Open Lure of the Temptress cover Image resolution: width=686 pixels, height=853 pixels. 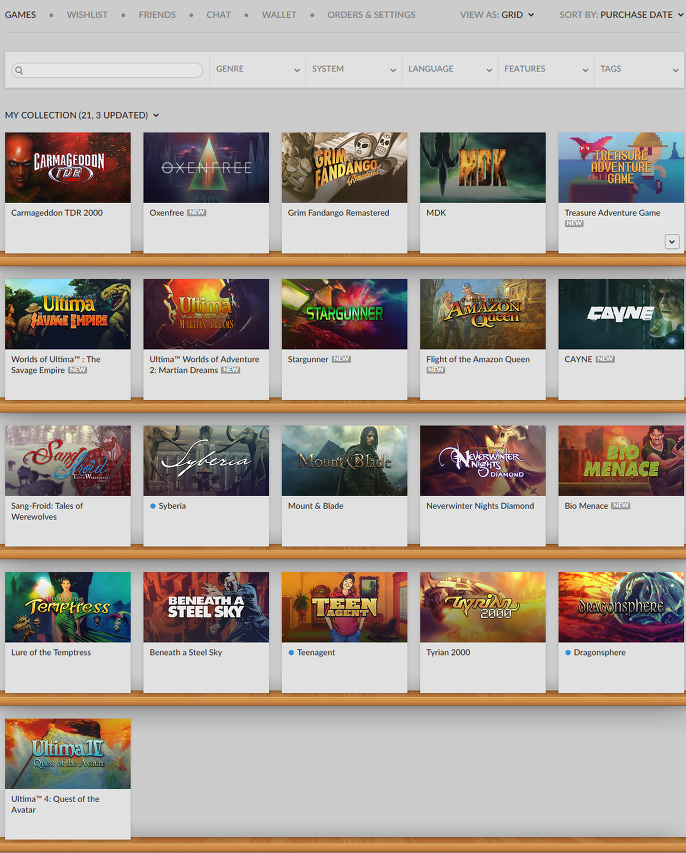click(68, 607)
